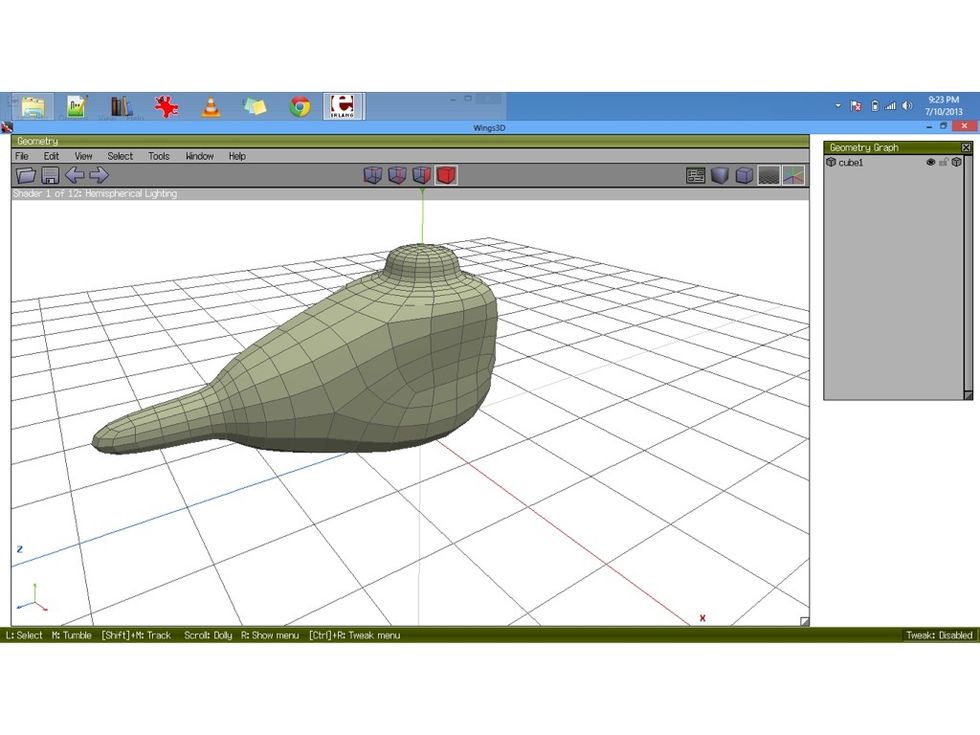Toggle axes display with the colored axes icon
The image size is (980, 735).
(x=795, y=175)
